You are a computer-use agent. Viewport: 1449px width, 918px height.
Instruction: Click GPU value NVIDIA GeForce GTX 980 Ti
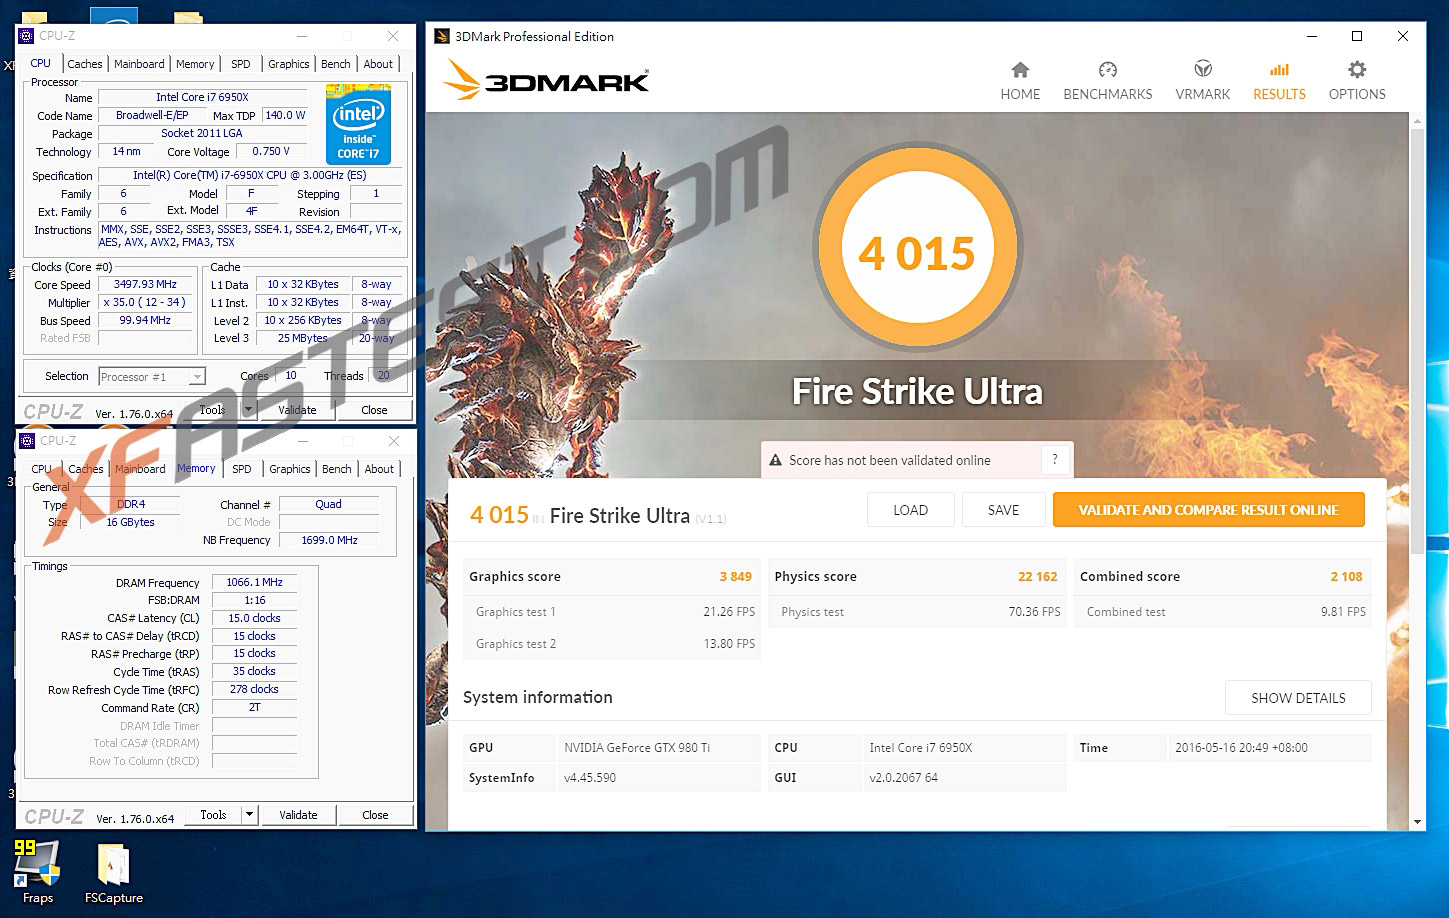click(637, 748)
